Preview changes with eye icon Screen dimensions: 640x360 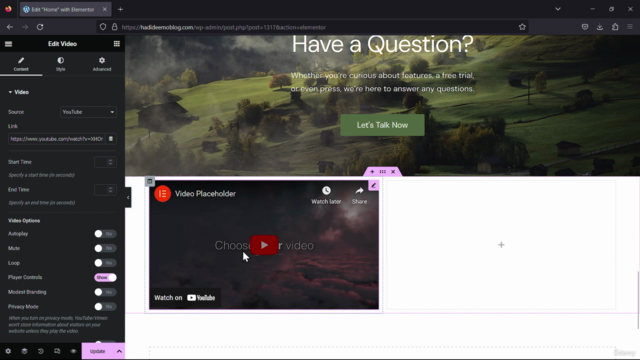pos(73,351)
